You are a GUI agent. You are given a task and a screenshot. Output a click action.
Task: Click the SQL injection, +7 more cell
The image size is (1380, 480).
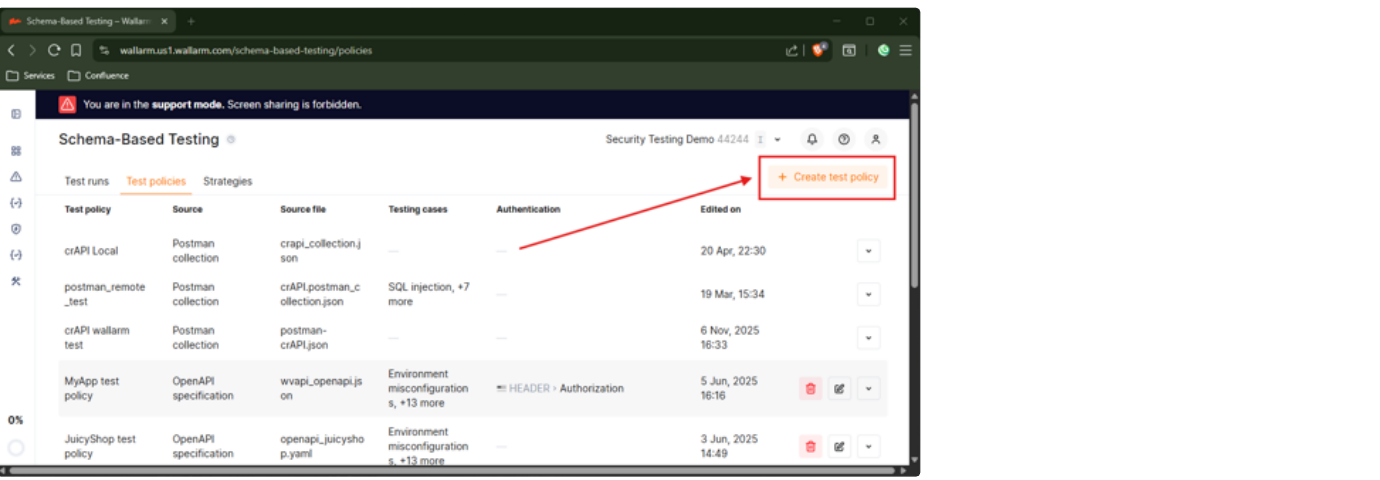(429, 294)
